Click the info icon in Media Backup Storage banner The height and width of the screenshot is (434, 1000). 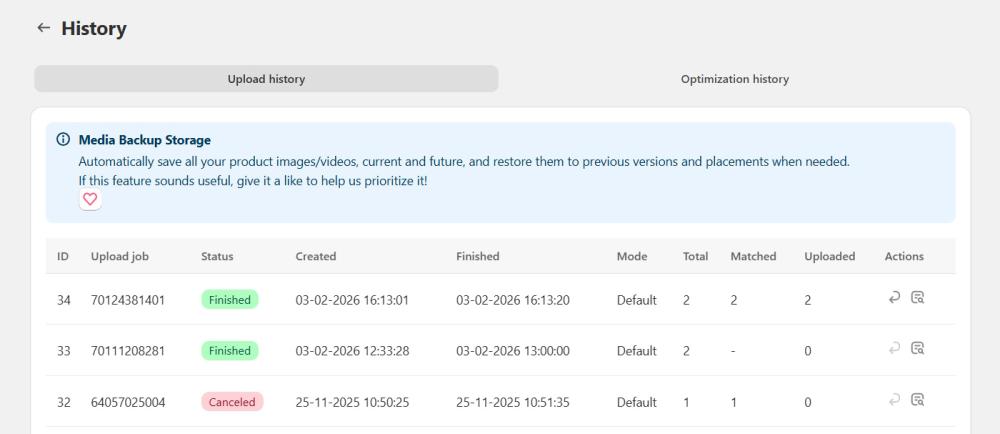pyautogui.click(x=63, y=140)
